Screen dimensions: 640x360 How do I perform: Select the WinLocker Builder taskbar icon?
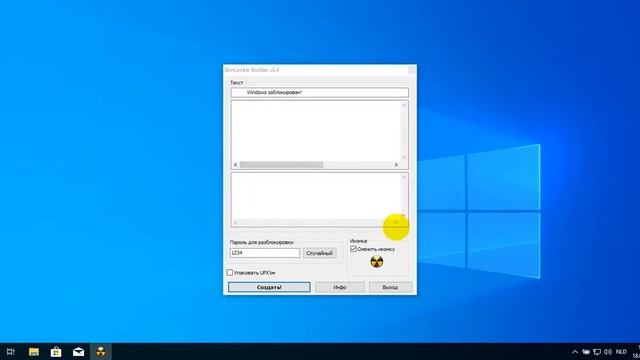coord(100,351)
